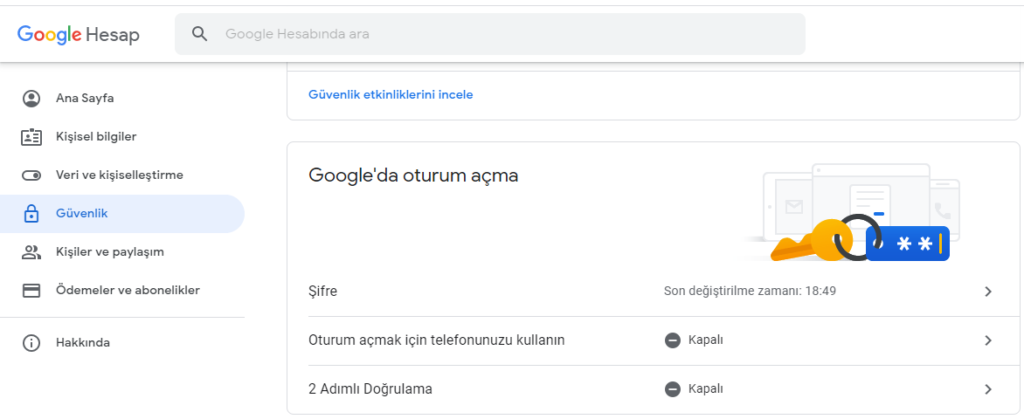This screenshot has width=1024, height=419.
Task: Click Kapalı status icon for 2 Adımlı Doğrulama
Action: (673, 390)
